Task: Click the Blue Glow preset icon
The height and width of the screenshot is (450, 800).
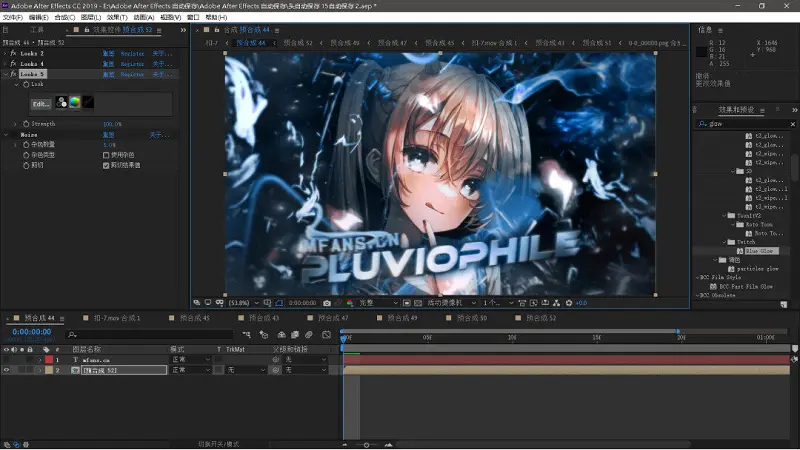Action: click(x=740, y=251)
